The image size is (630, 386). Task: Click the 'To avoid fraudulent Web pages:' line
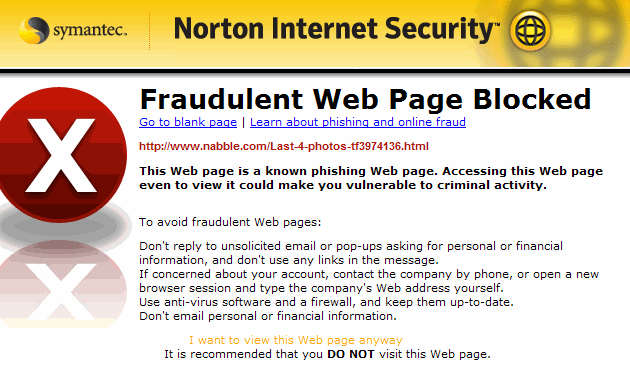pyautogui.click(x=230, y=222)
